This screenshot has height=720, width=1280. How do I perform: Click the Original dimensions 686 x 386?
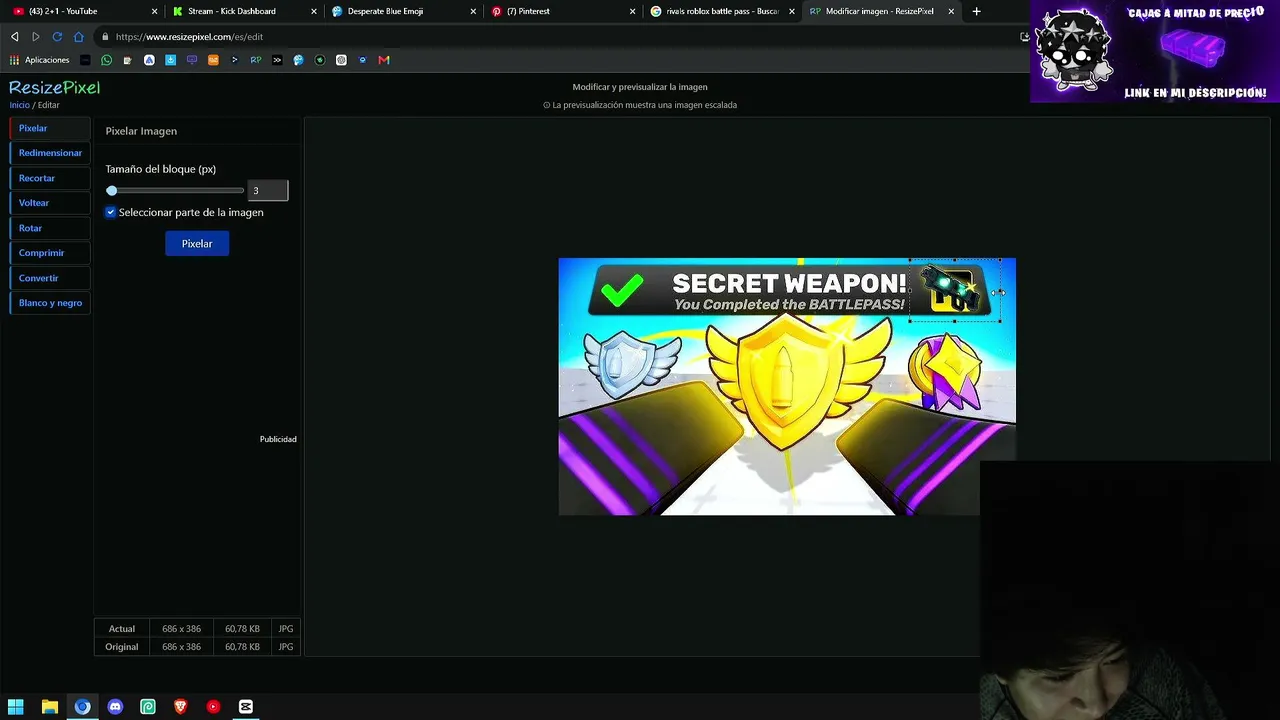181,647
